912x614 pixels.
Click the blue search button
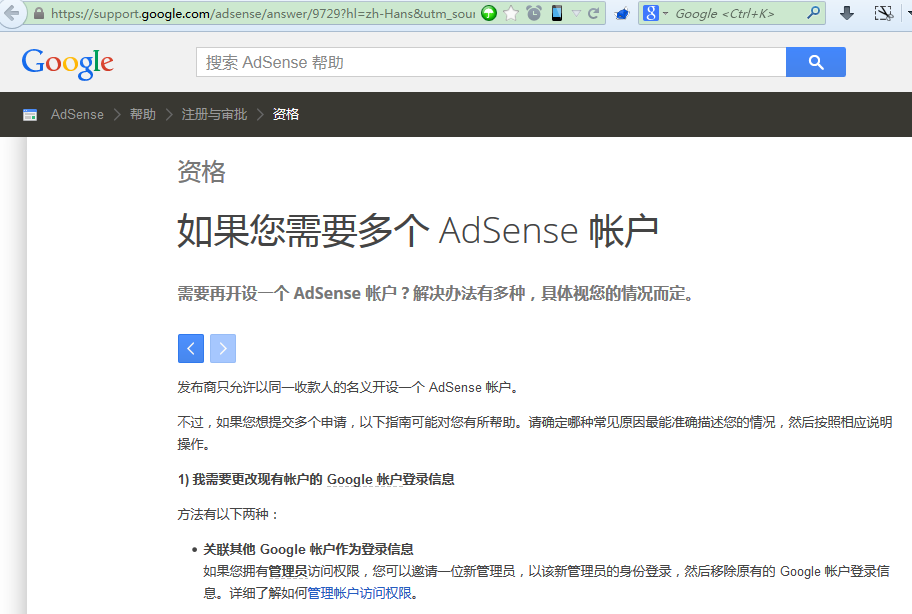coord(815,62)
